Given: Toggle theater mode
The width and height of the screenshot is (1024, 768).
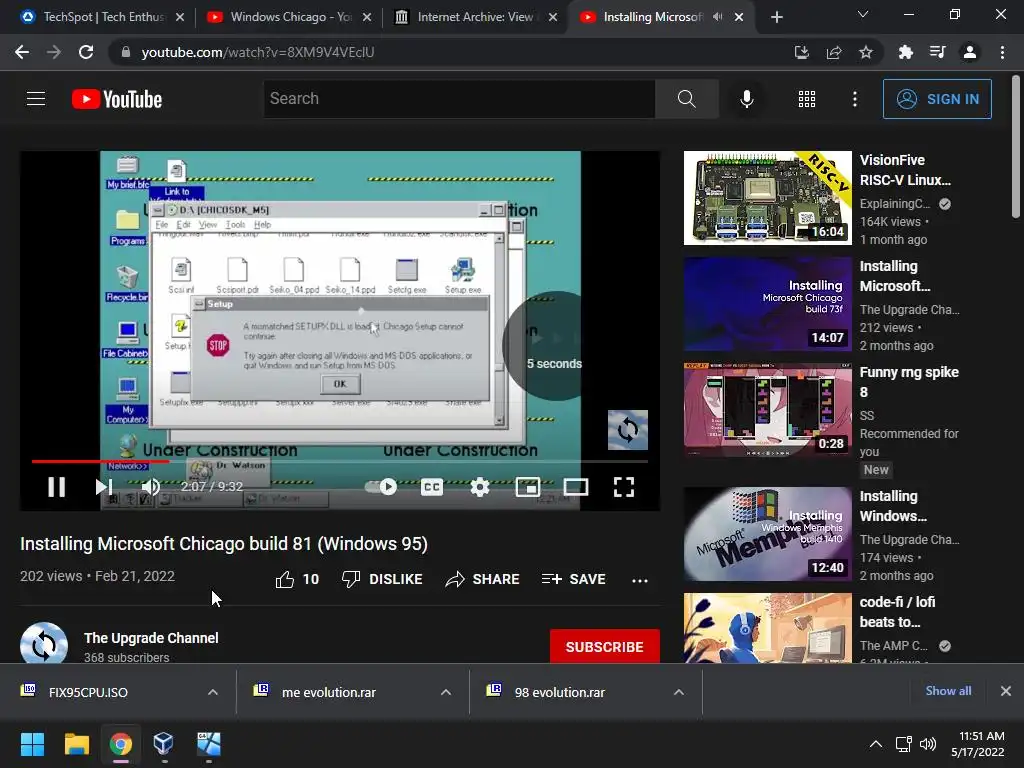Looking at the screenshot, I should [576, 487].
